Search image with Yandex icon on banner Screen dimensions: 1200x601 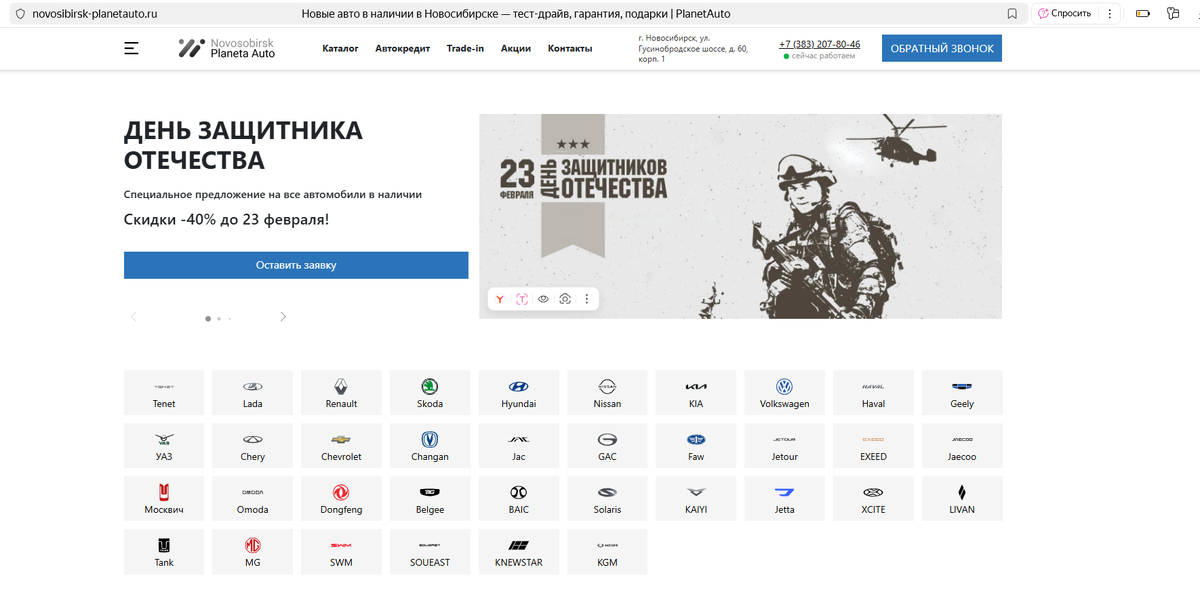point(499,299)
